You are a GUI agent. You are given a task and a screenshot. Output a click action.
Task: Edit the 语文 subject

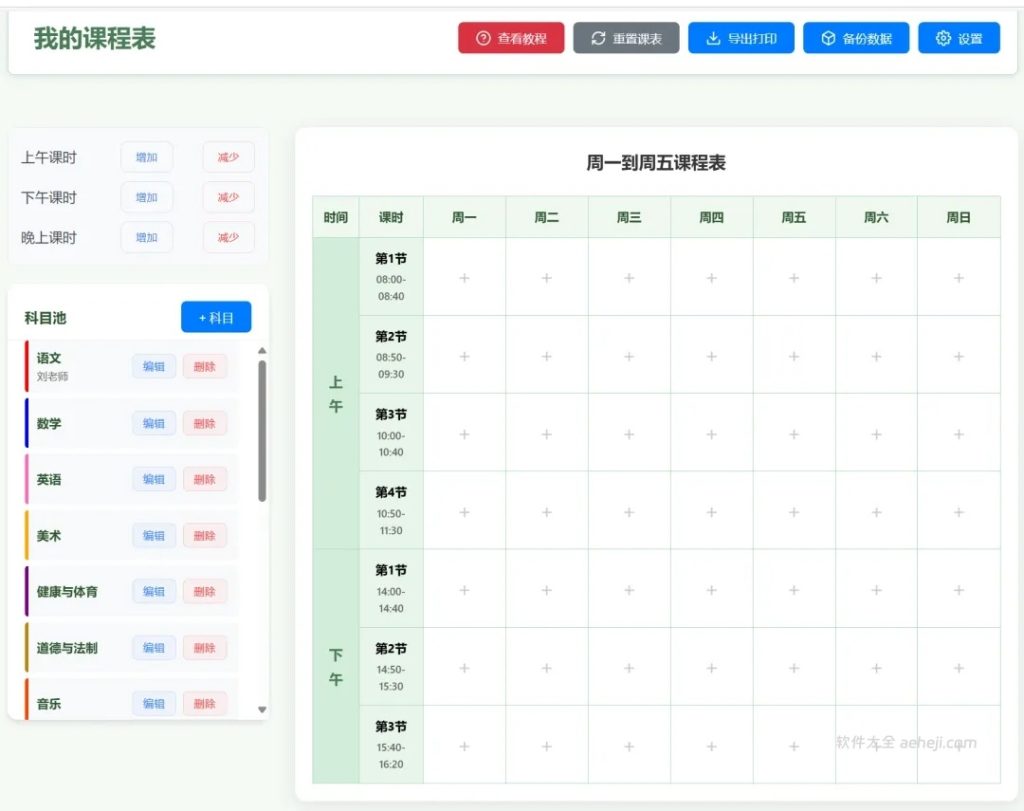point(153,366)
